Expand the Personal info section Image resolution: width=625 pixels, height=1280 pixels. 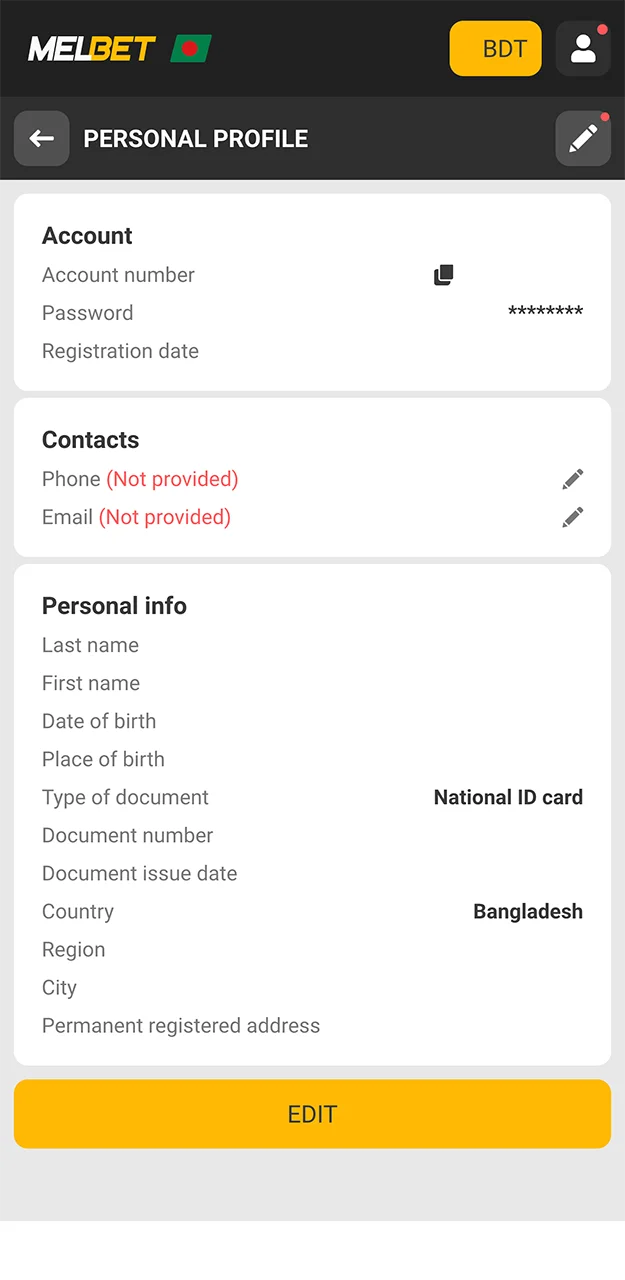(x=114, y=605)
